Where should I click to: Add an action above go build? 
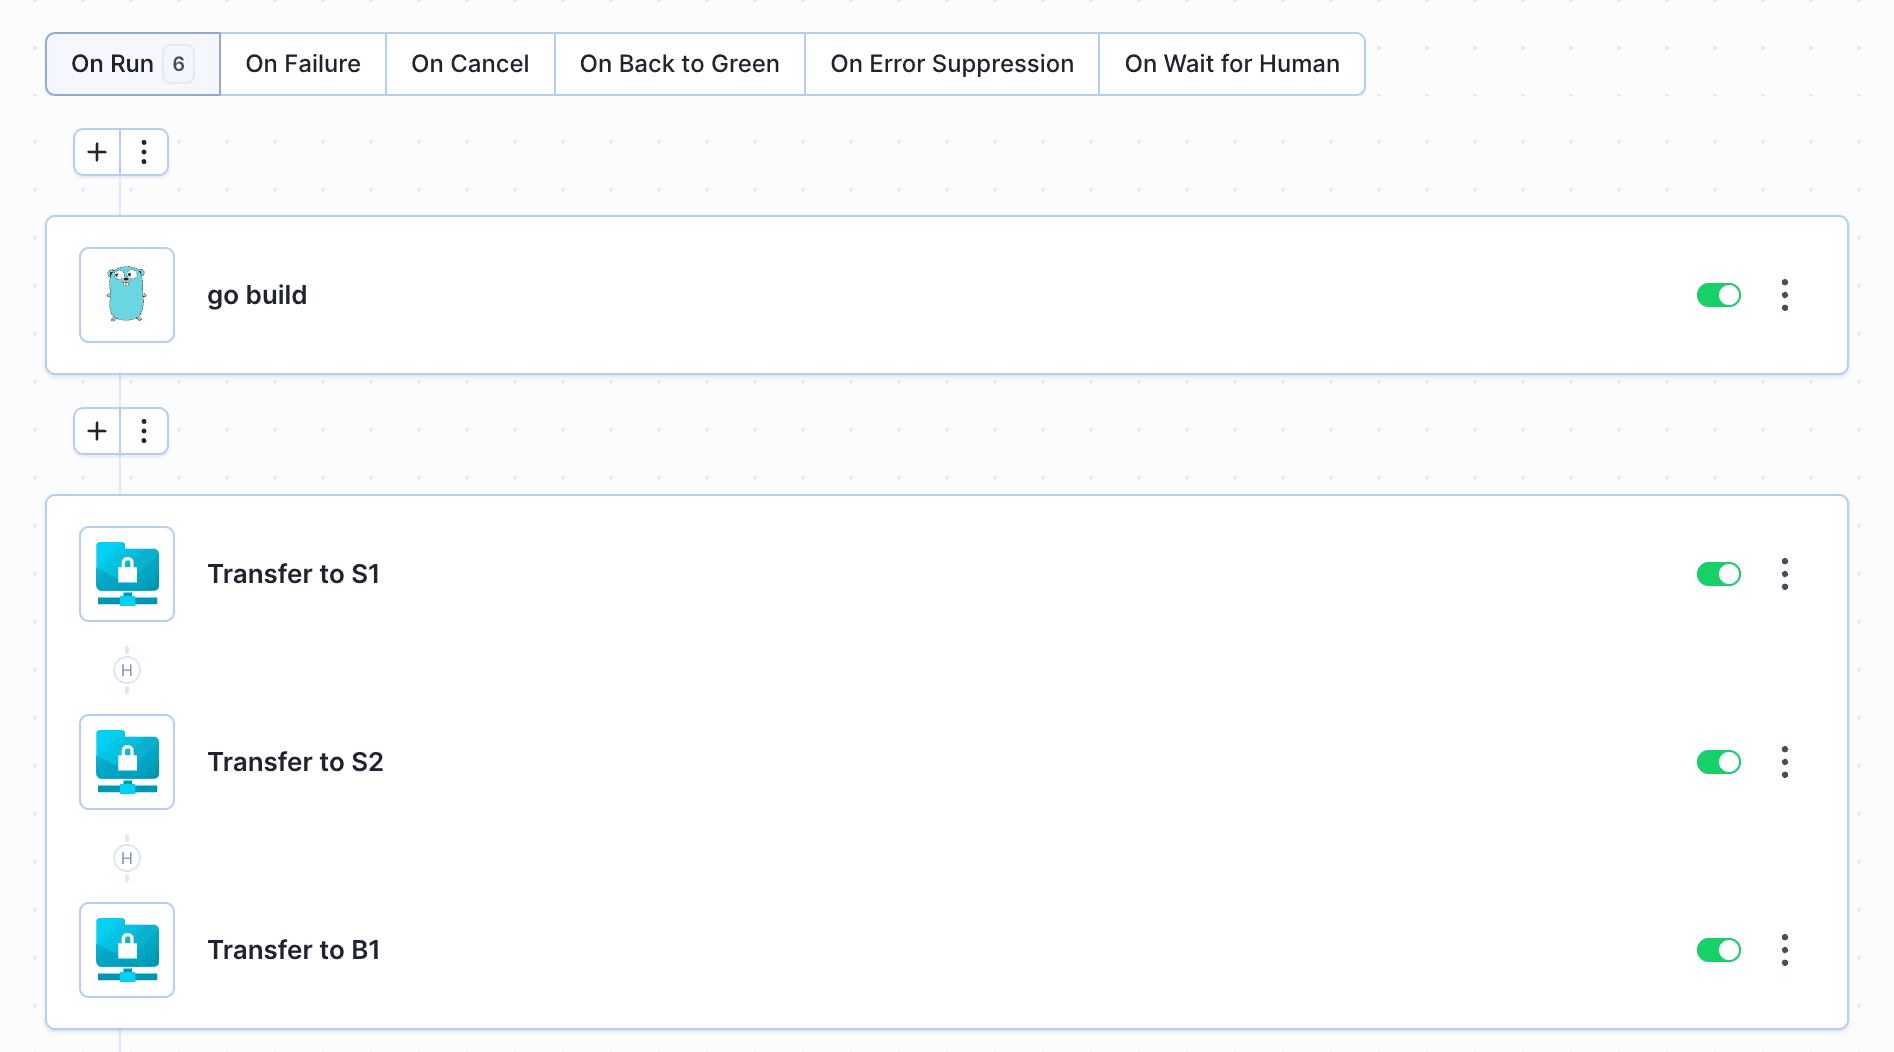97,152
